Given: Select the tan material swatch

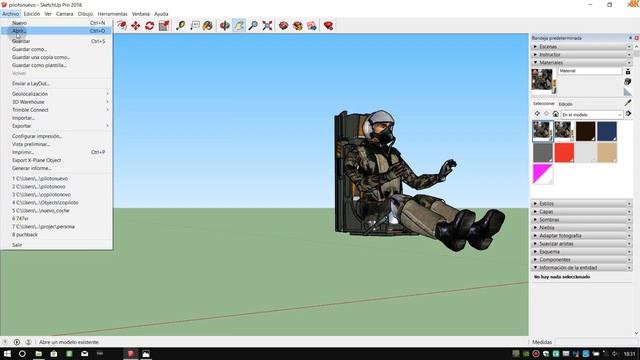Looking at the screenshot, I should point(607,153).
